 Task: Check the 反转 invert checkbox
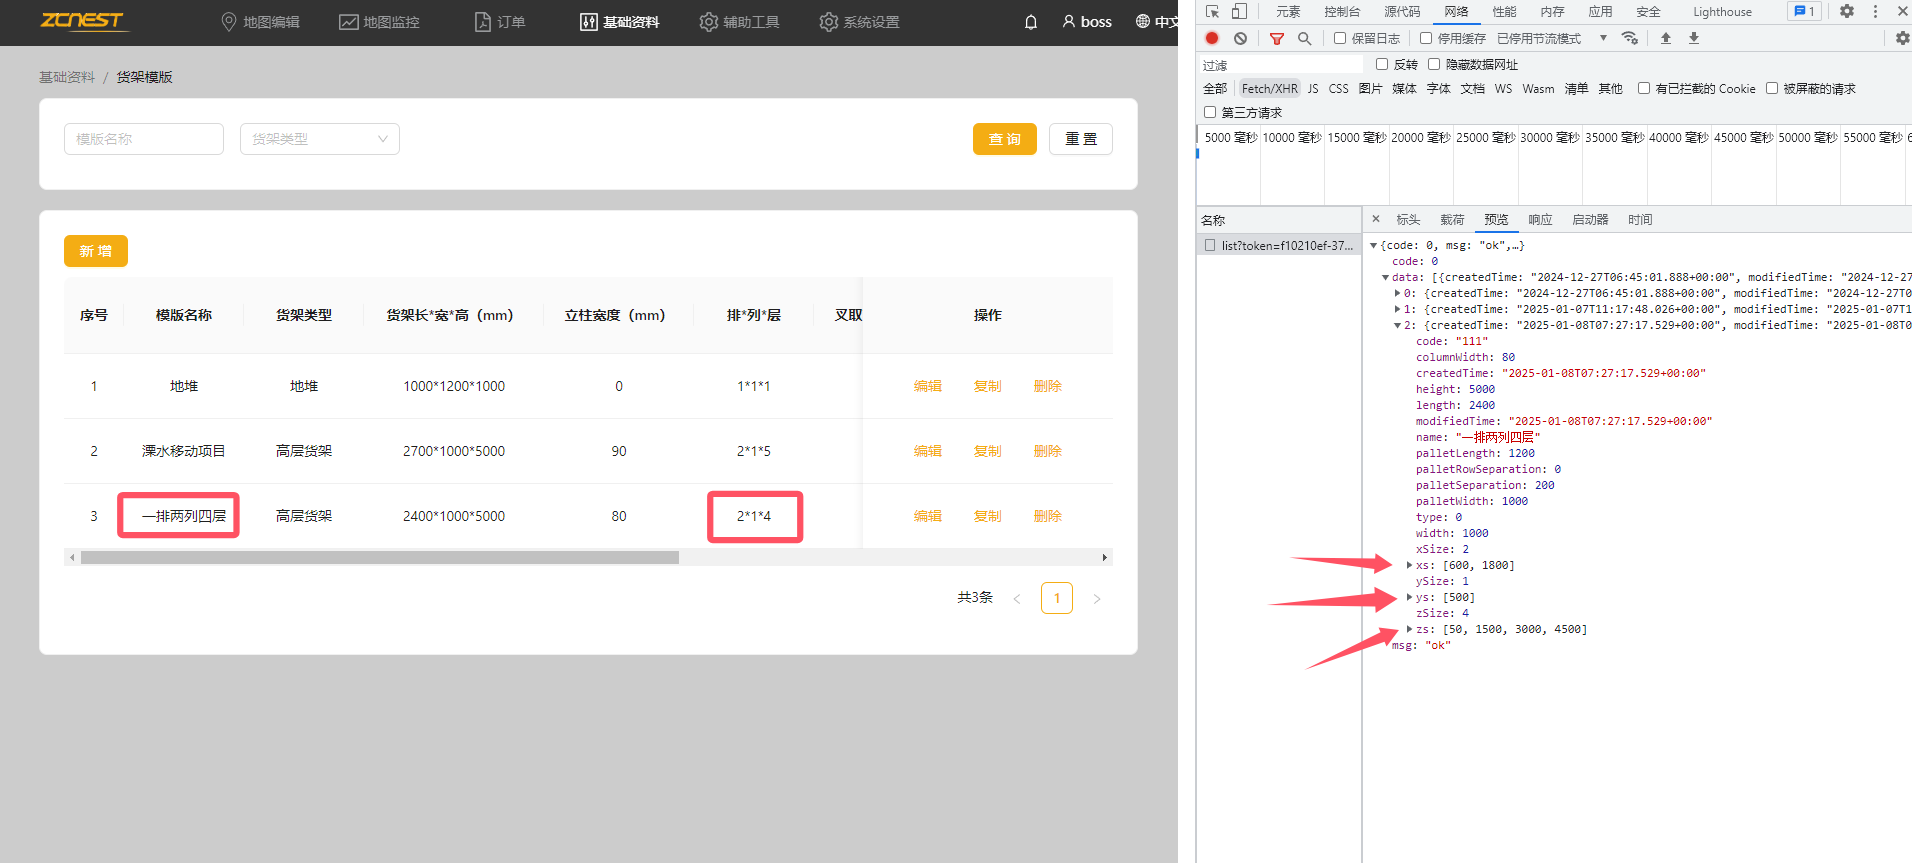pyautogui.click(x=1382, y=64)
